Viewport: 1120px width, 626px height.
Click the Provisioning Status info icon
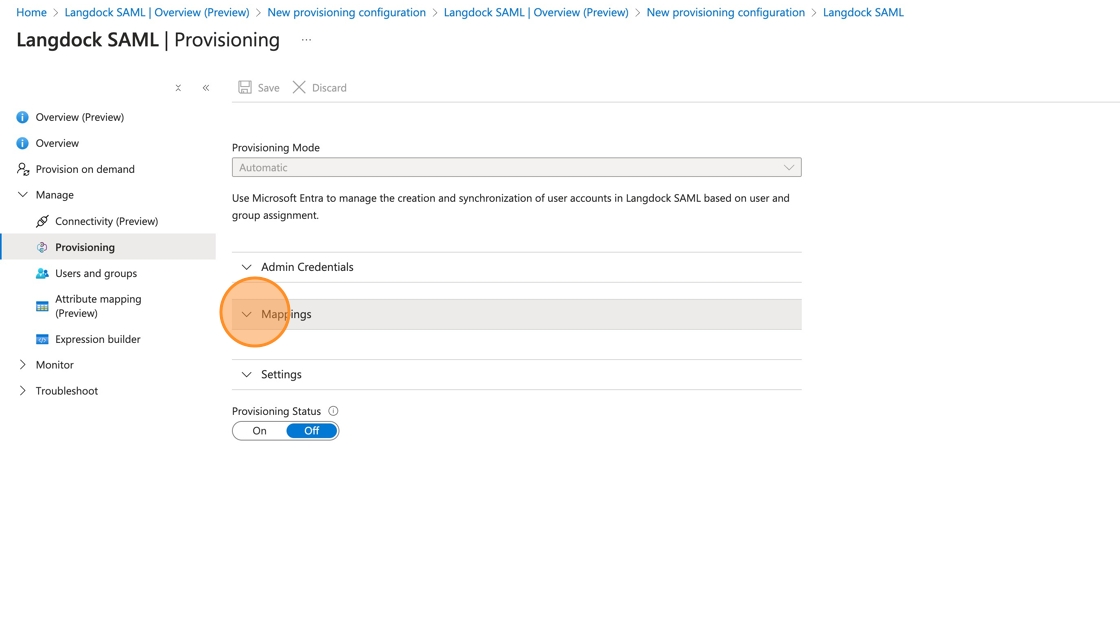(x=333, y=411)
